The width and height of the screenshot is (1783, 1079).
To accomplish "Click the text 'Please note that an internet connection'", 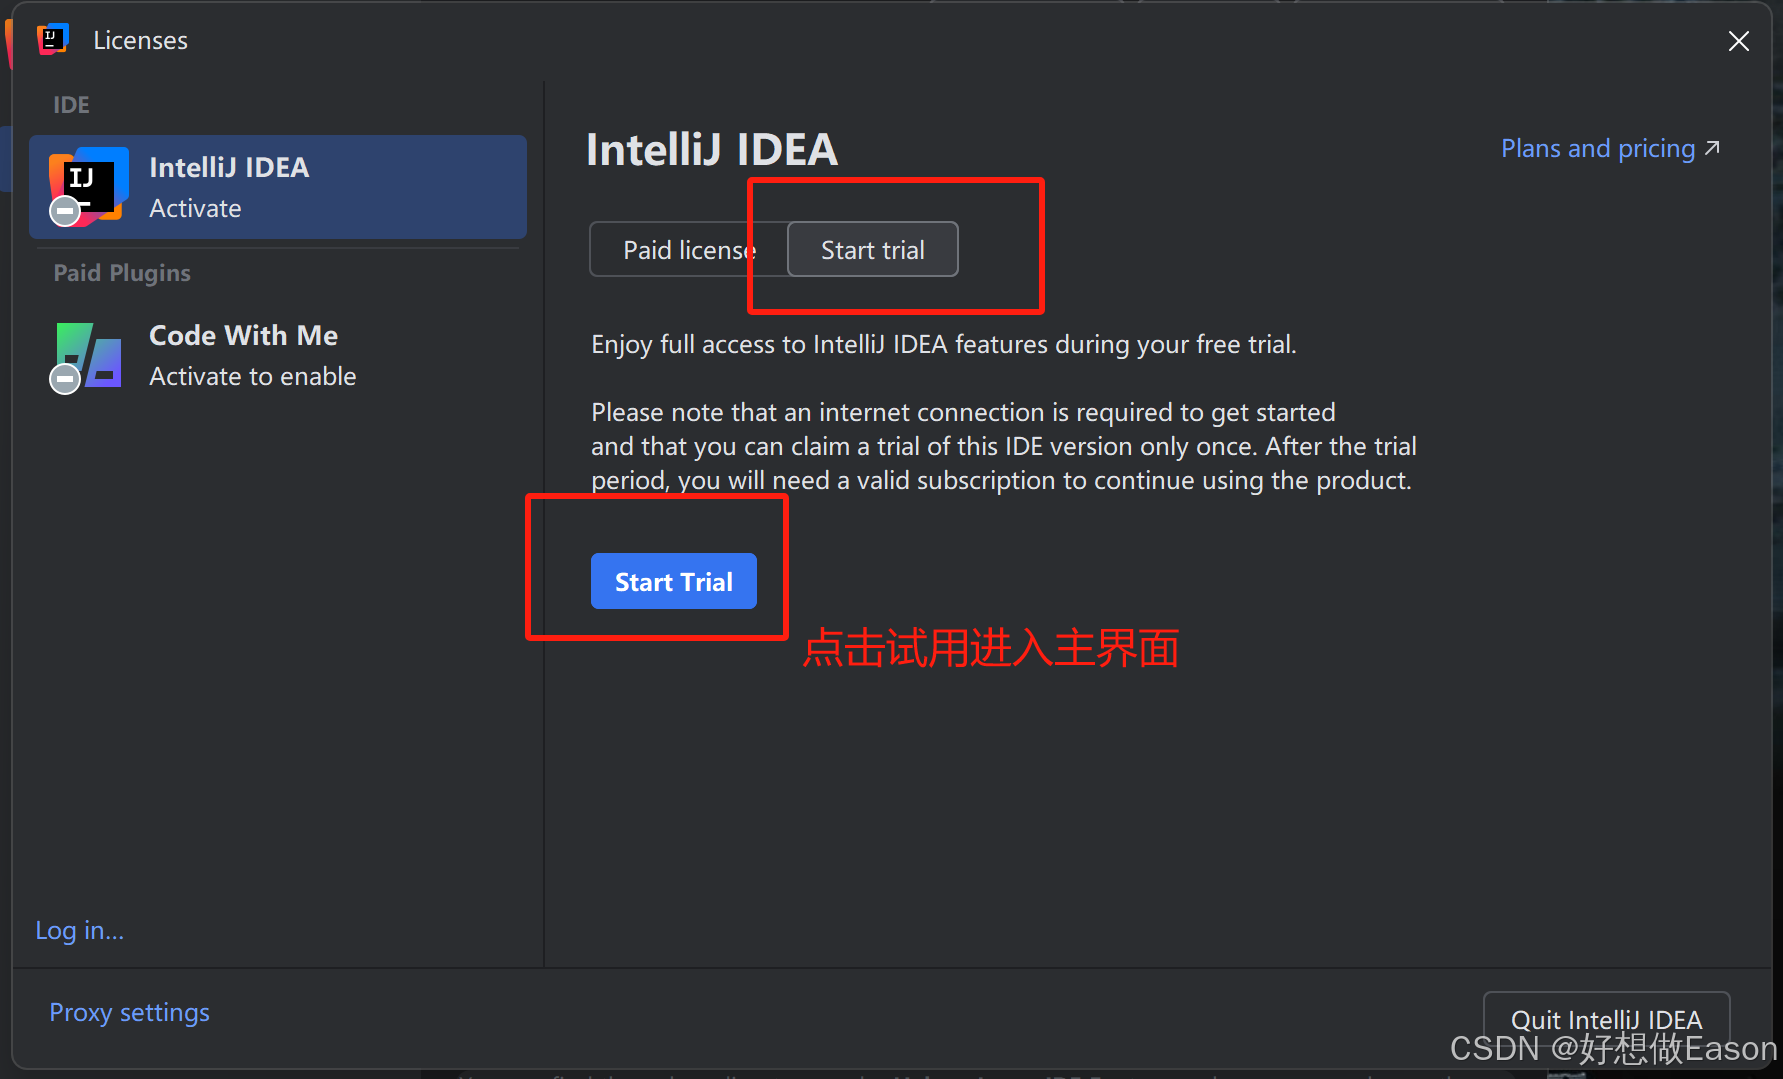I will tap(818, 412).
